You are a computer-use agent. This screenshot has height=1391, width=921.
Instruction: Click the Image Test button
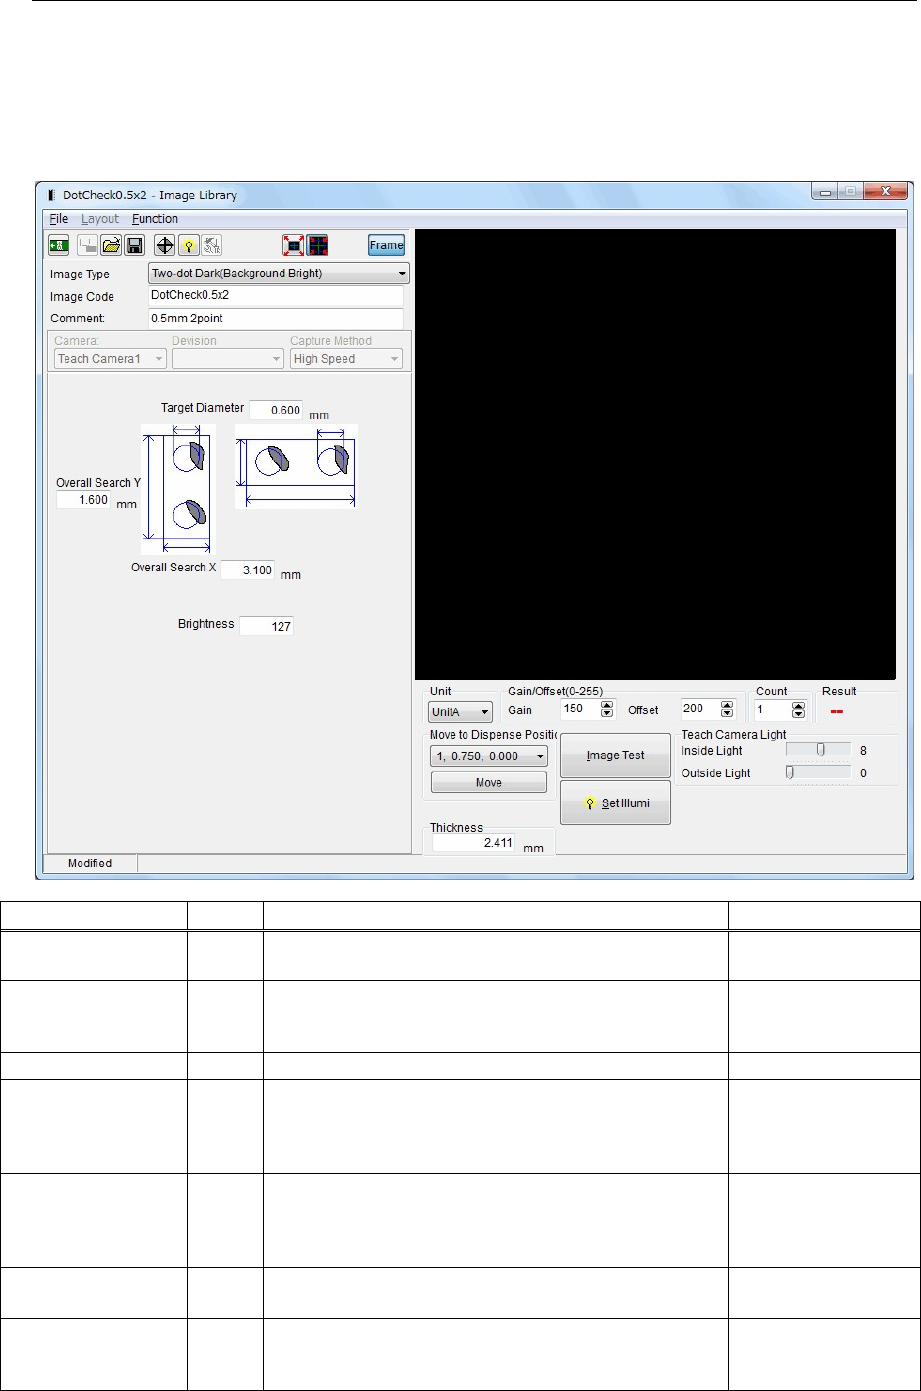(615, 755)
